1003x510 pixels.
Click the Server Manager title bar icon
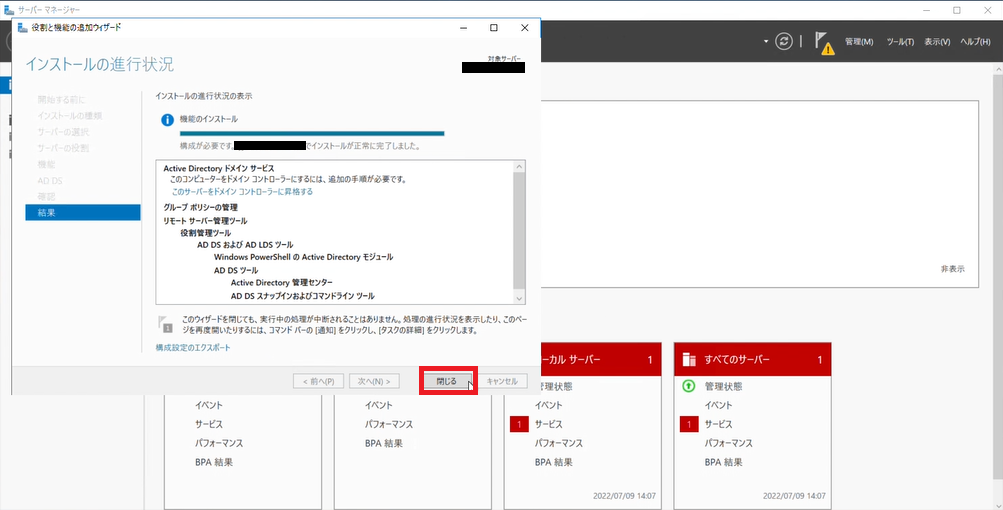[x=9, y=10]
